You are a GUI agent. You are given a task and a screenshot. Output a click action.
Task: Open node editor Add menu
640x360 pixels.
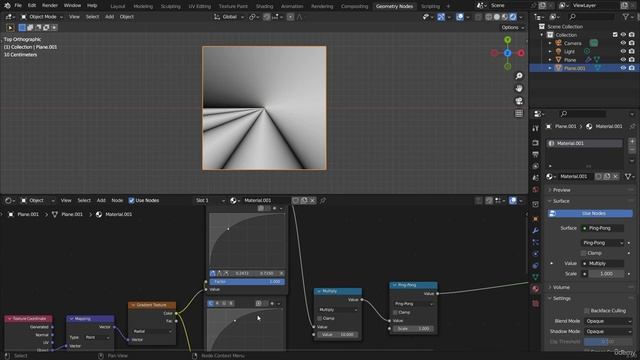click(101, 200)
